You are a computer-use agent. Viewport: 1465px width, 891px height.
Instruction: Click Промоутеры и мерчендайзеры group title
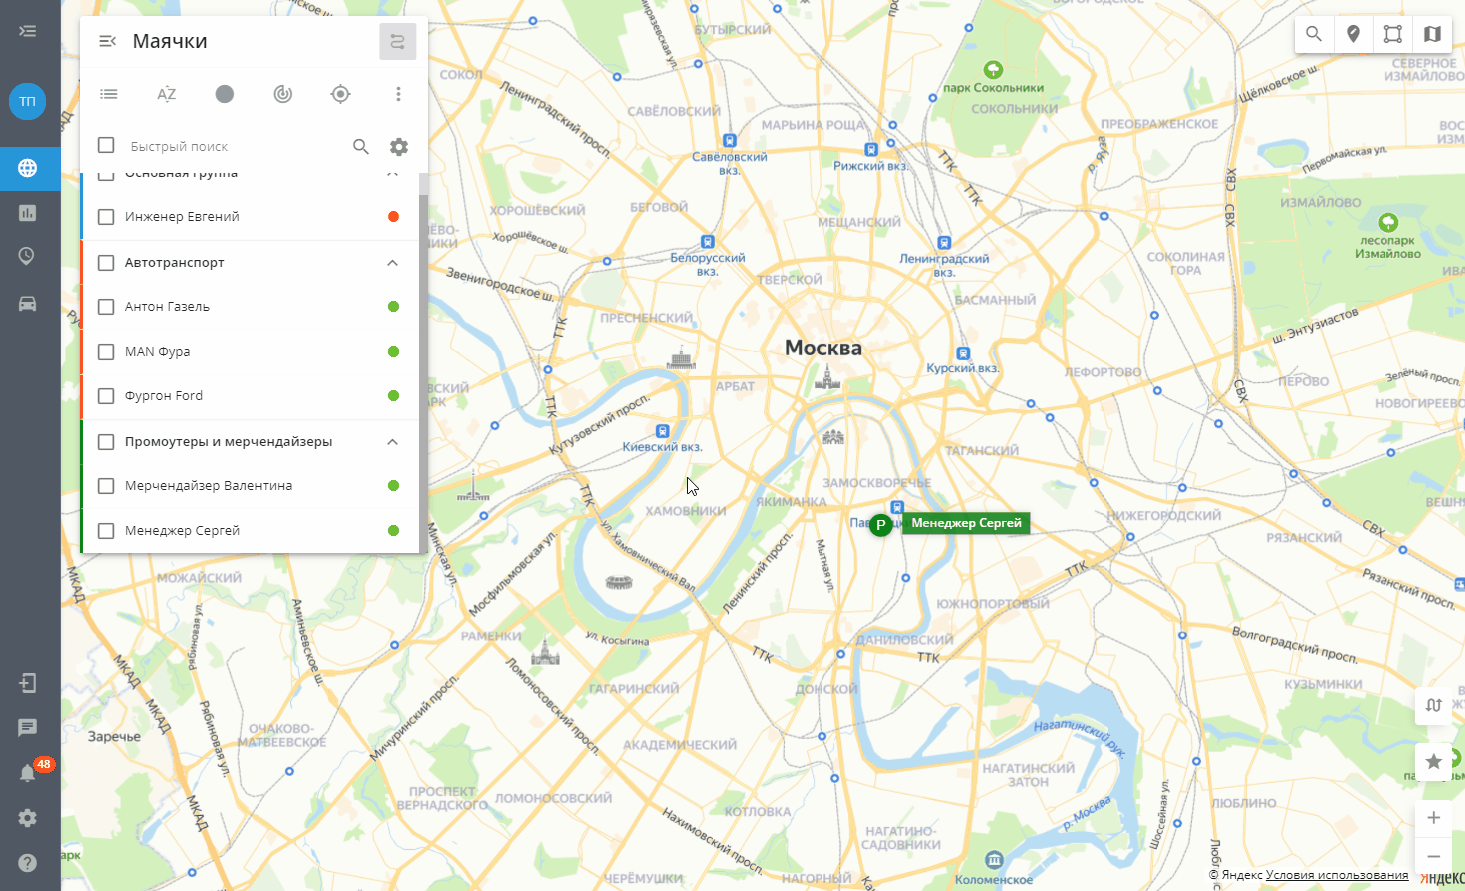click(228, 442)
